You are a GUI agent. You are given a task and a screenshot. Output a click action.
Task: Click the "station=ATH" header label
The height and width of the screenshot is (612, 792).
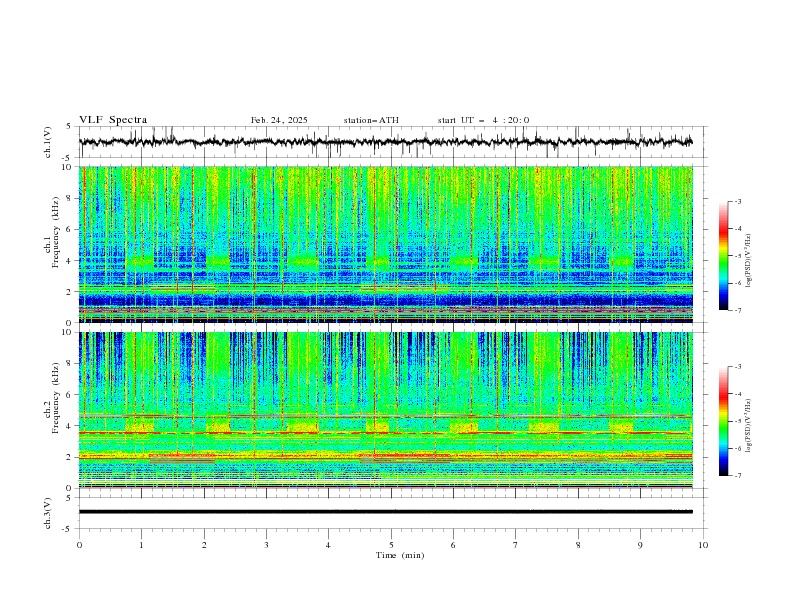pos(371,120)
